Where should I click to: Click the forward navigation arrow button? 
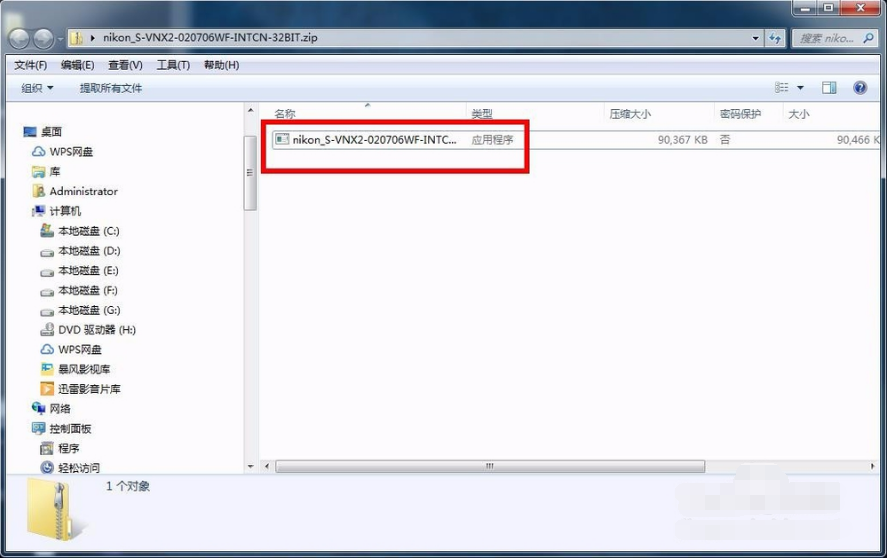(44, 38)
